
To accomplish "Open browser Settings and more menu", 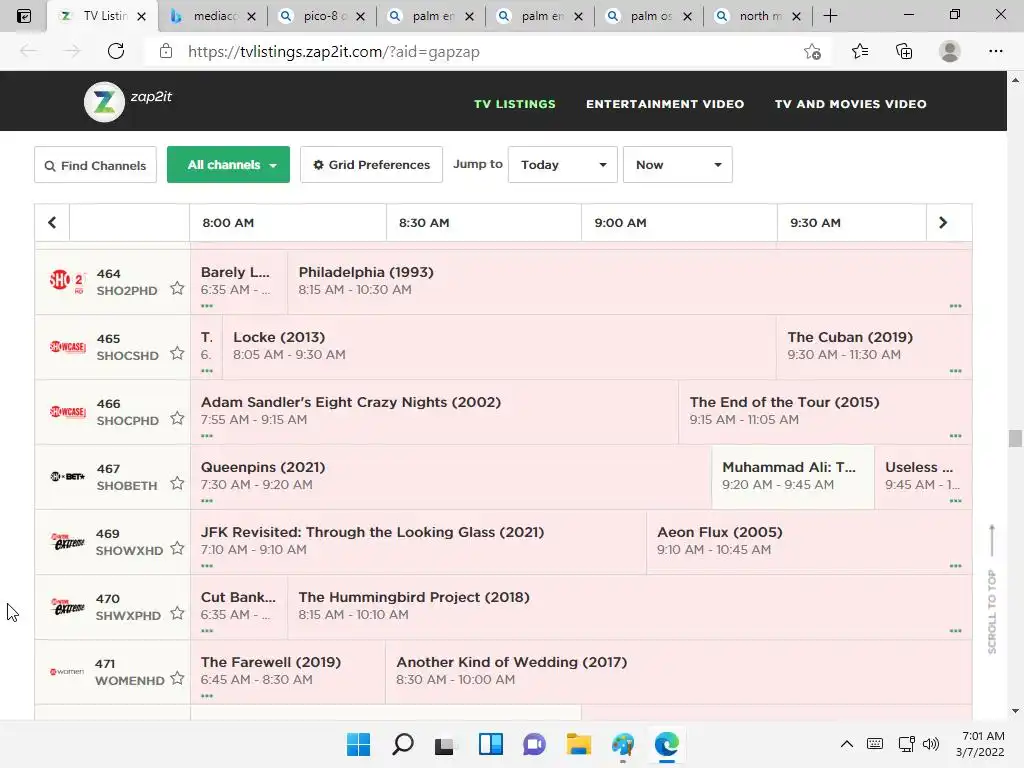I will click(x=995, y=51).
